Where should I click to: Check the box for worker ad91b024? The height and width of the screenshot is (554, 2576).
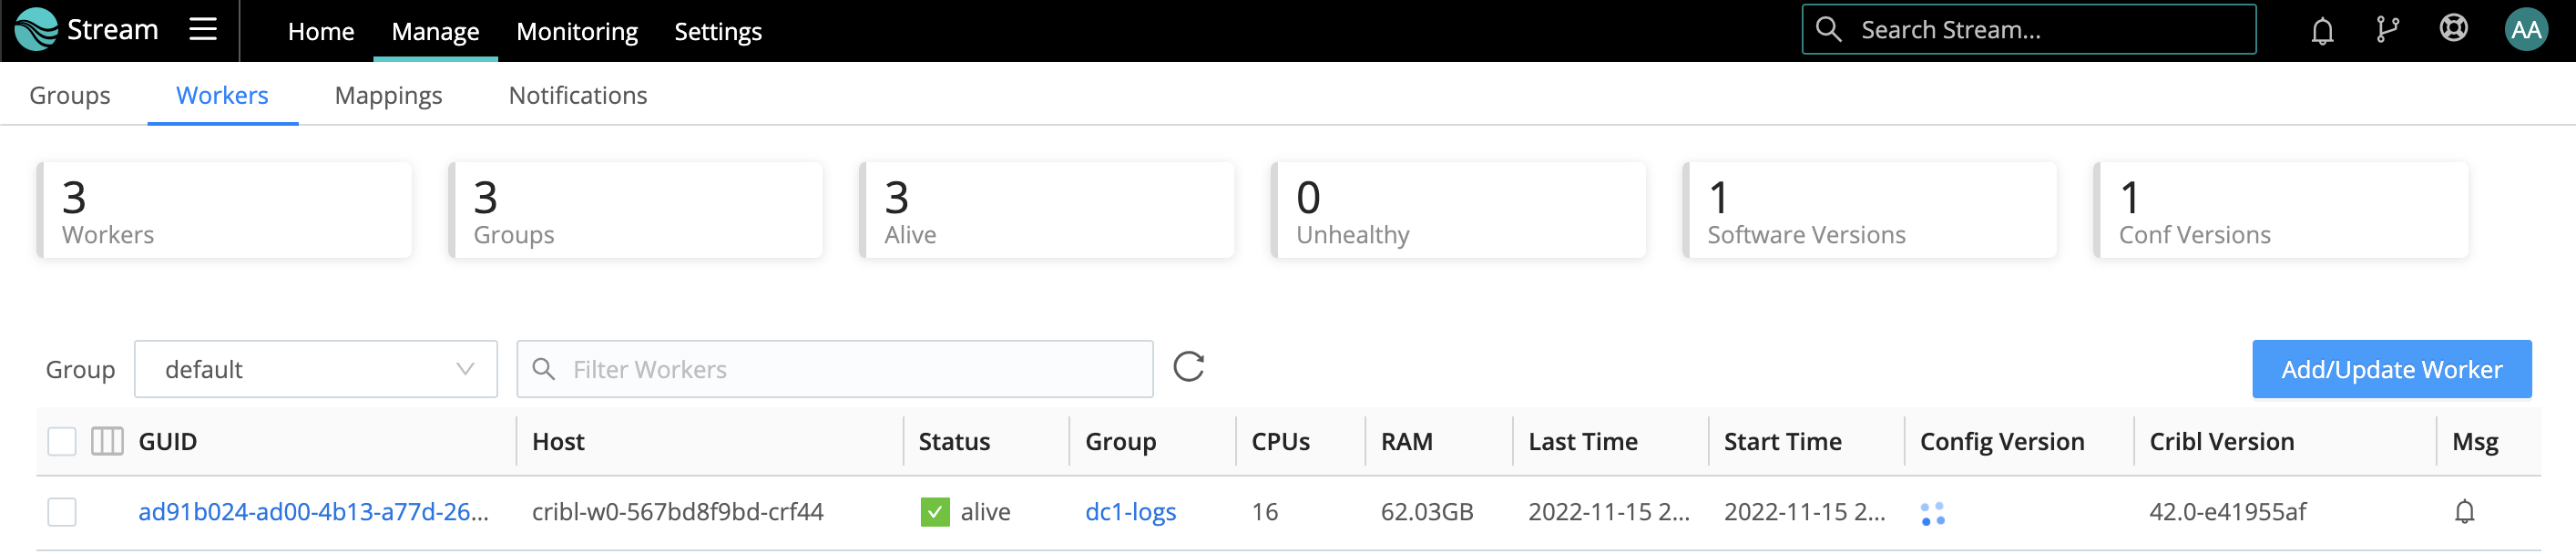click(62, 512)
